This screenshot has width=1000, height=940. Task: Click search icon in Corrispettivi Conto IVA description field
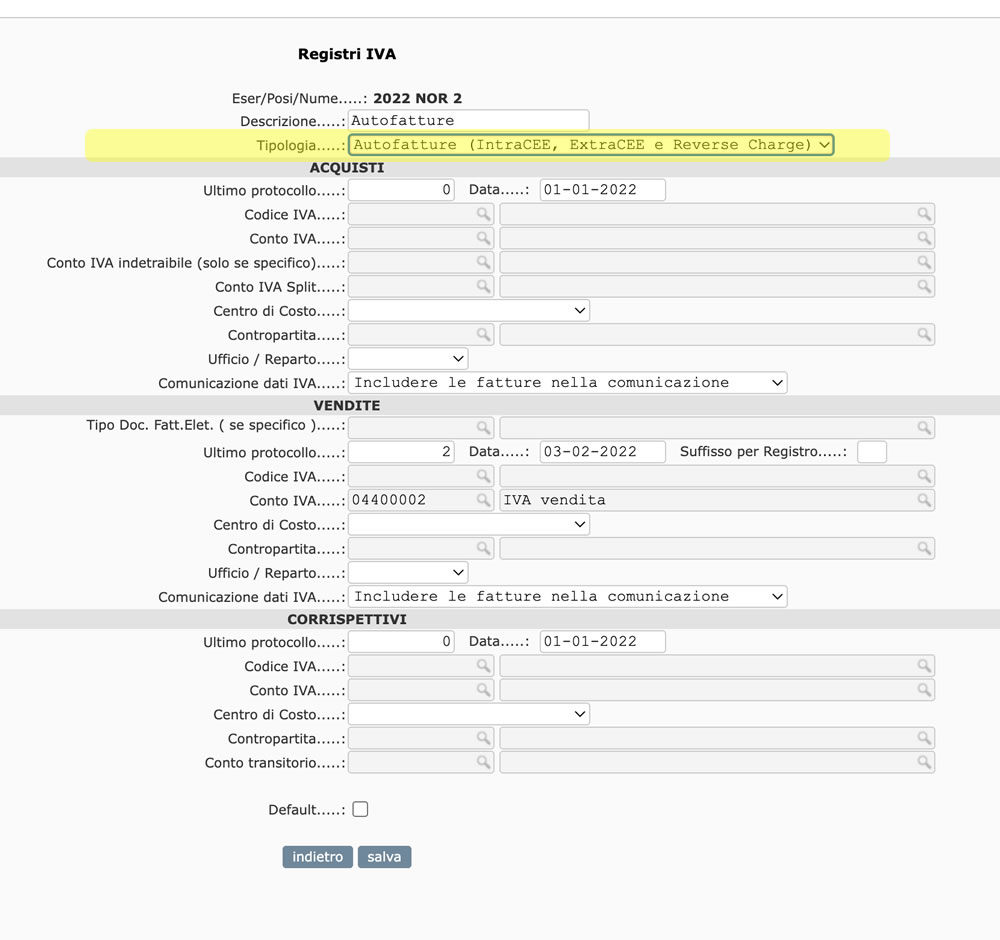tap(924, 690)
